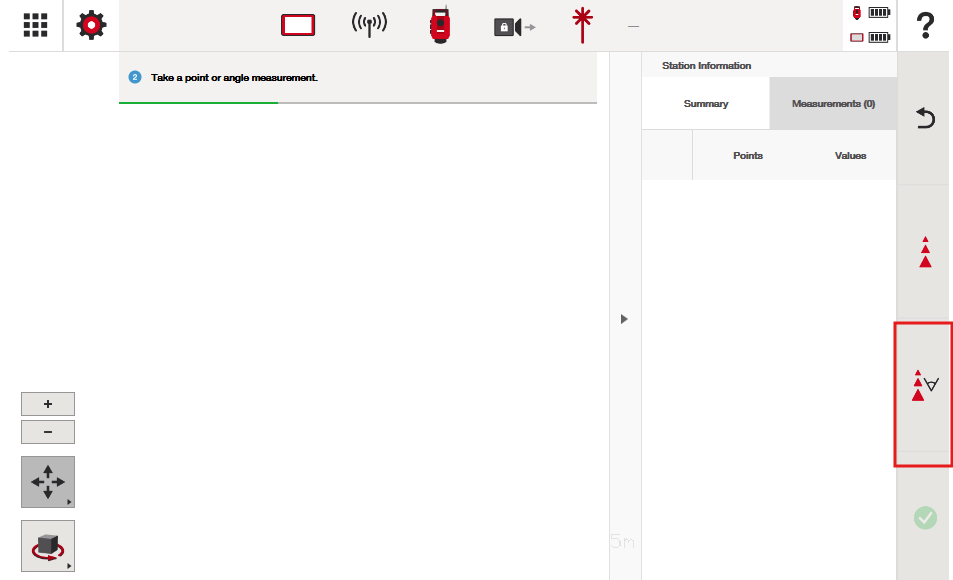Toggle the camera target lock icon
Screen dimensions: 953x580
coord(513,27)
